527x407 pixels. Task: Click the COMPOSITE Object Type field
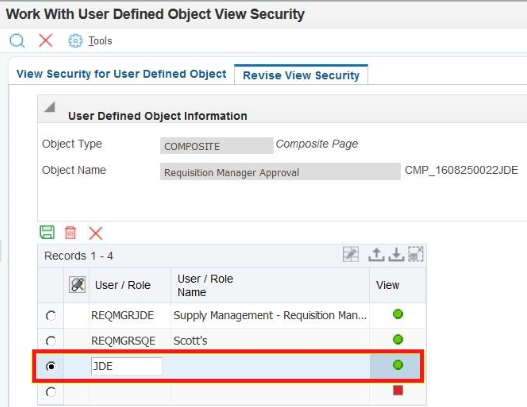[217, 146]
